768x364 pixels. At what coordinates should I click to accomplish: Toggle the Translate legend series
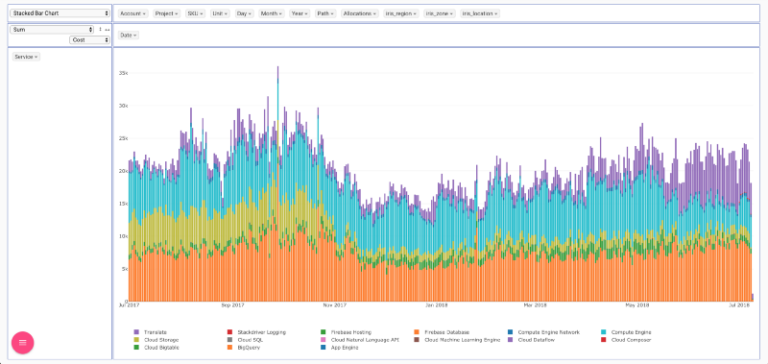(x=150, y=332)
